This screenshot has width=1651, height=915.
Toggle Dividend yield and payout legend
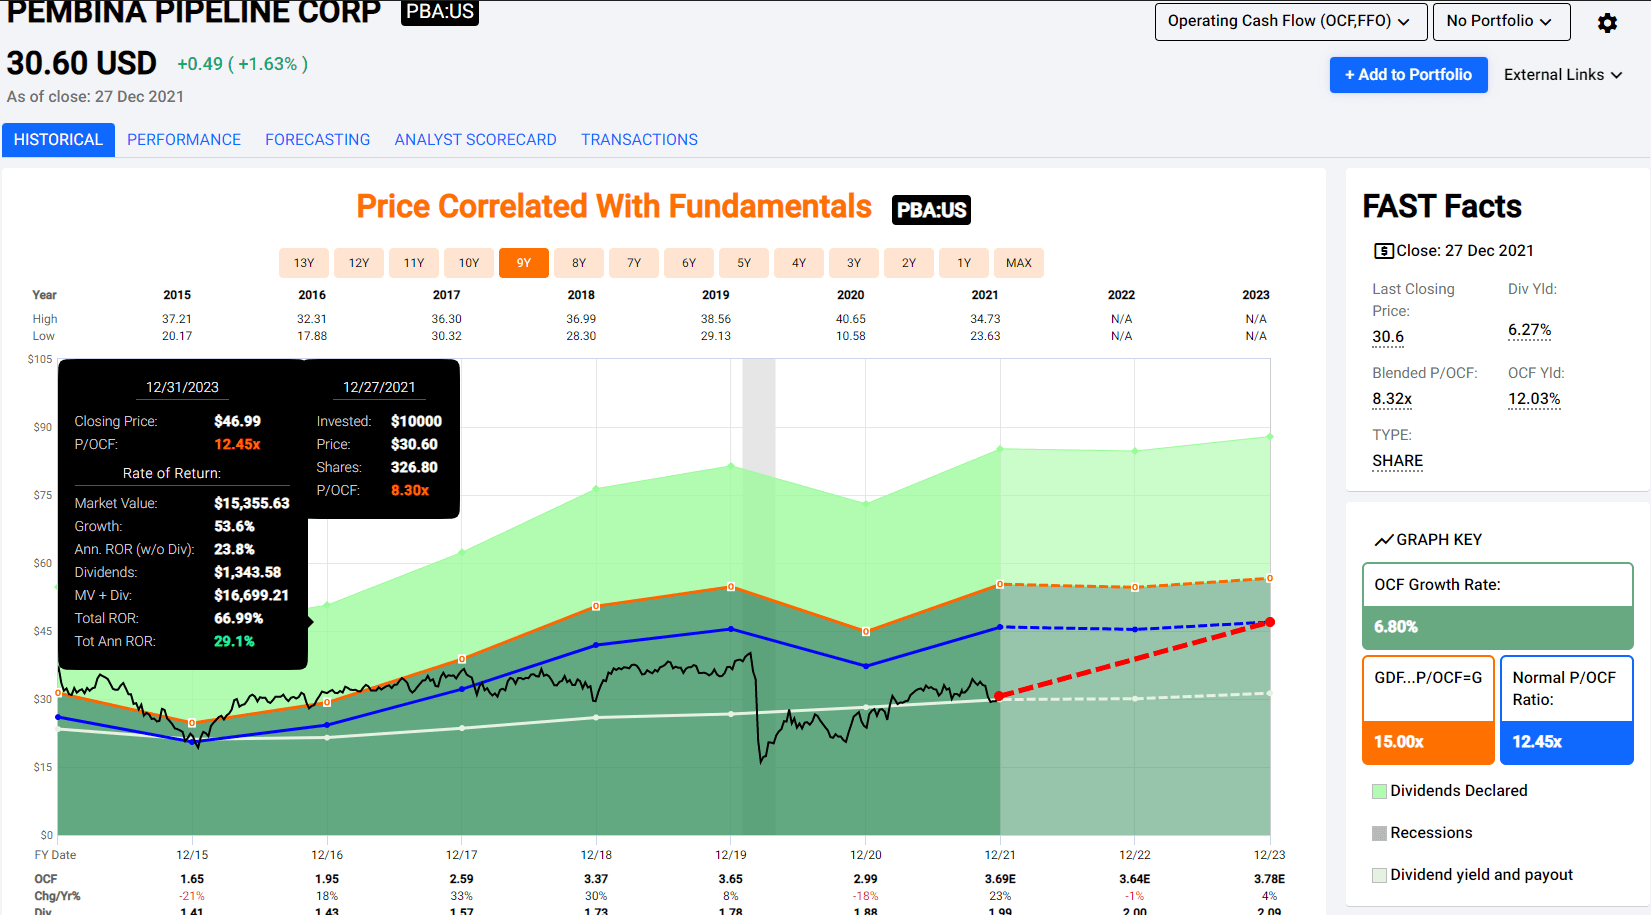[1380, 875]
